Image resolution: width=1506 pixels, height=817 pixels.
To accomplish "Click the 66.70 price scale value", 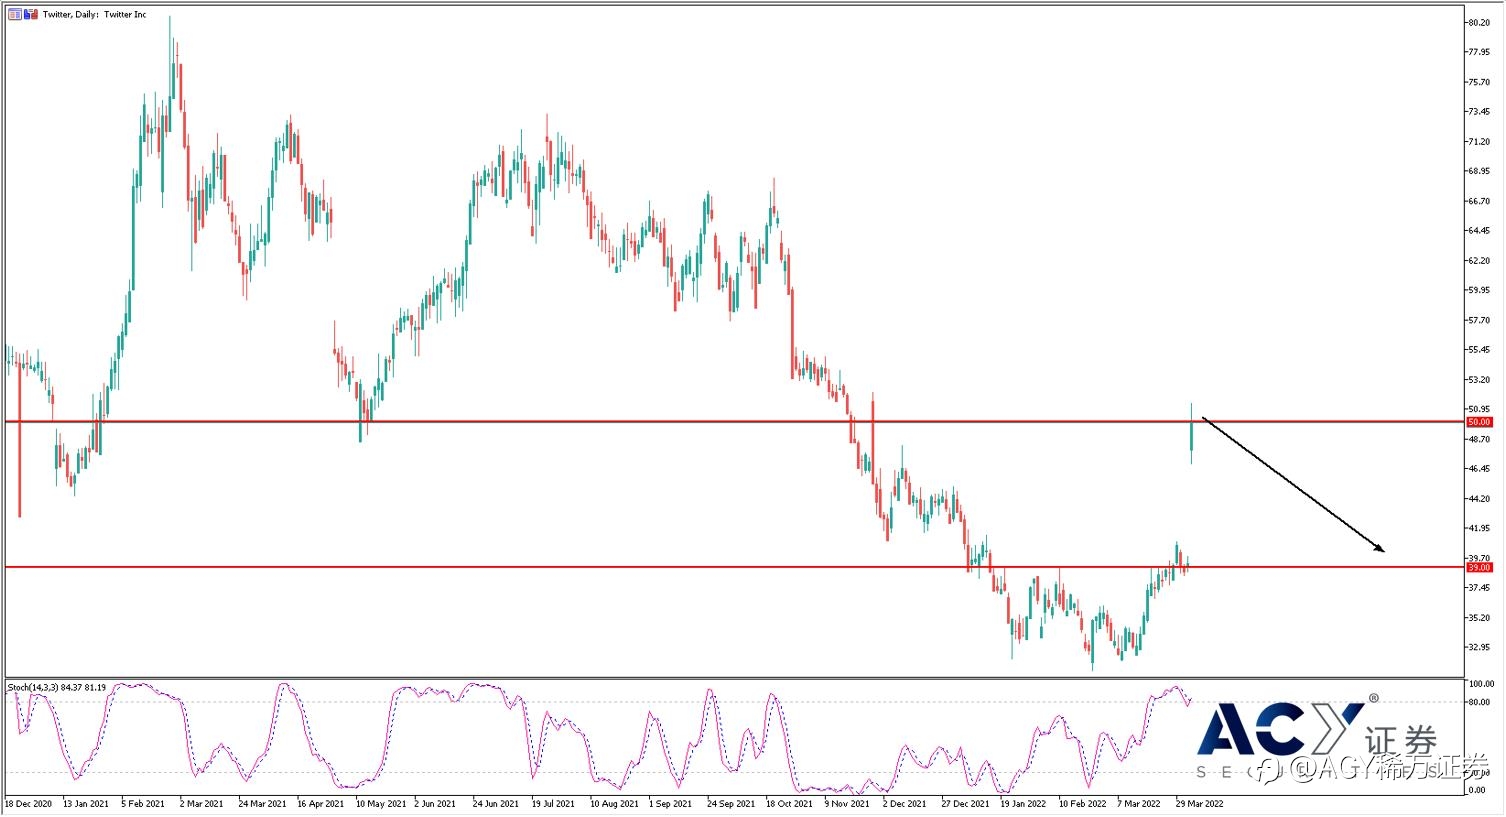I will click(x=1478, y=201).
